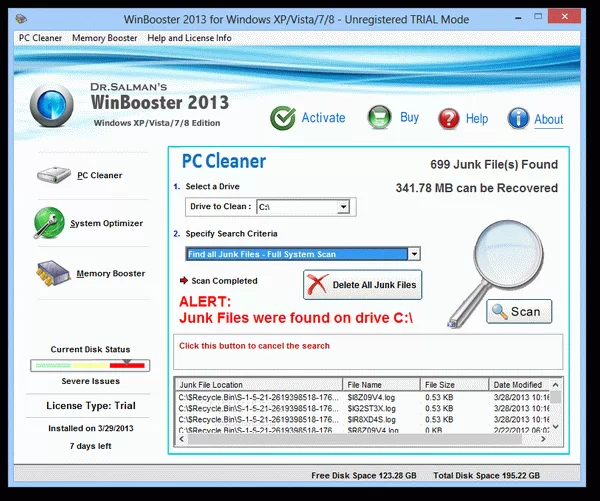Click 'Installed on 3/29/2013' text

click(91, 428)
